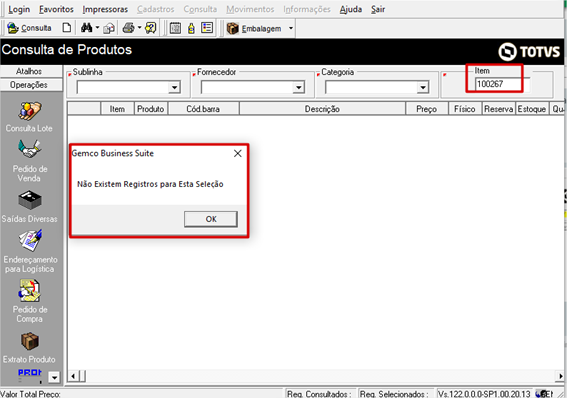Click the Estoque column header
The height and width of the screenshot is (398, 567).
(532, 109)
